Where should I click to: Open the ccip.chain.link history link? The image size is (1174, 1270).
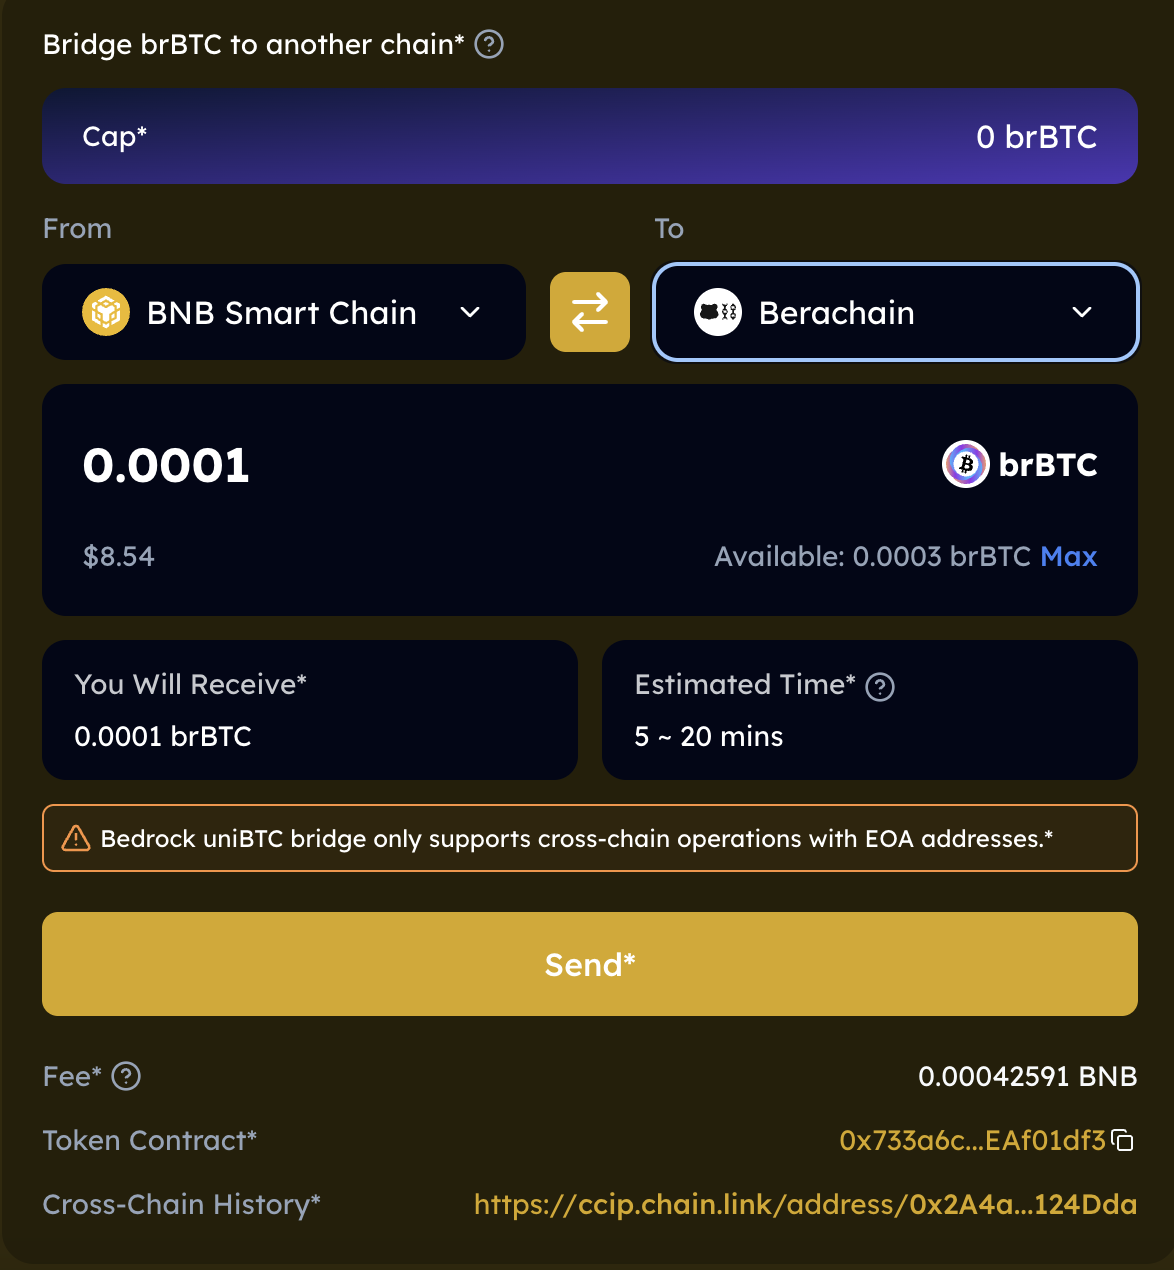point(805,1204)
